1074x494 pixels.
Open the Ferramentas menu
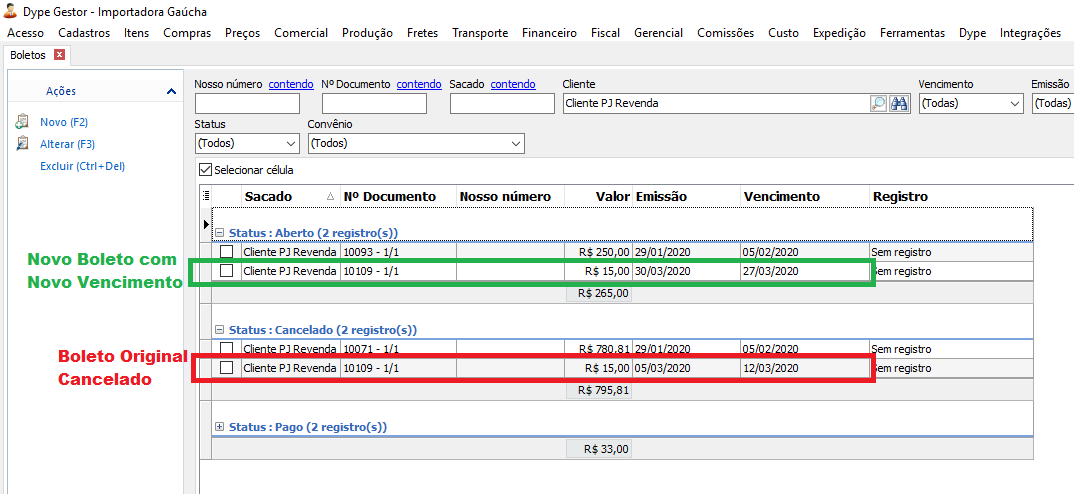(912, 33)
